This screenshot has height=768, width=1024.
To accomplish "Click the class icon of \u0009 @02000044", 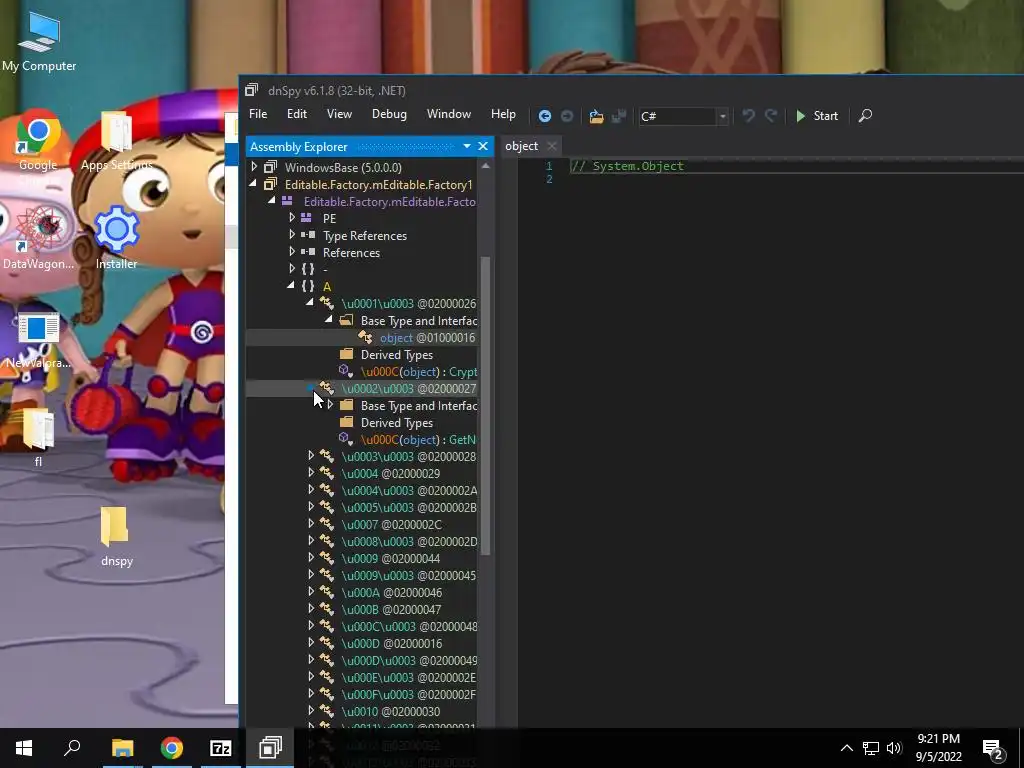I will click(327, 558).
